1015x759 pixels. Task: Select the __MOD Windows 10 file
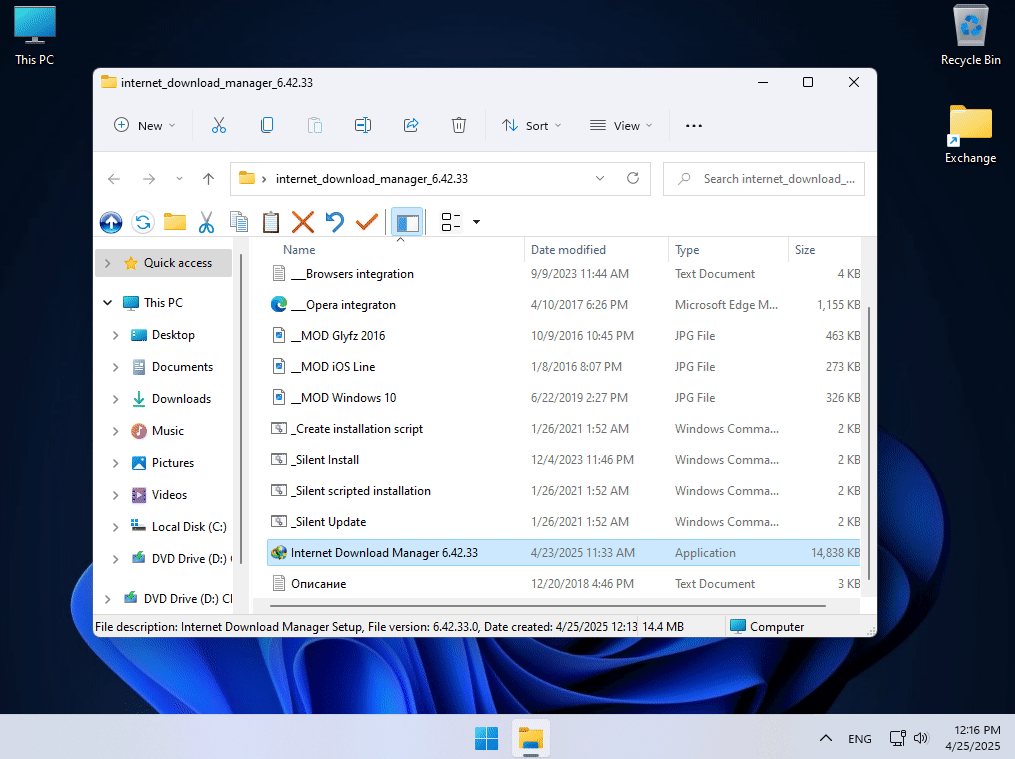tap(563, 397)
